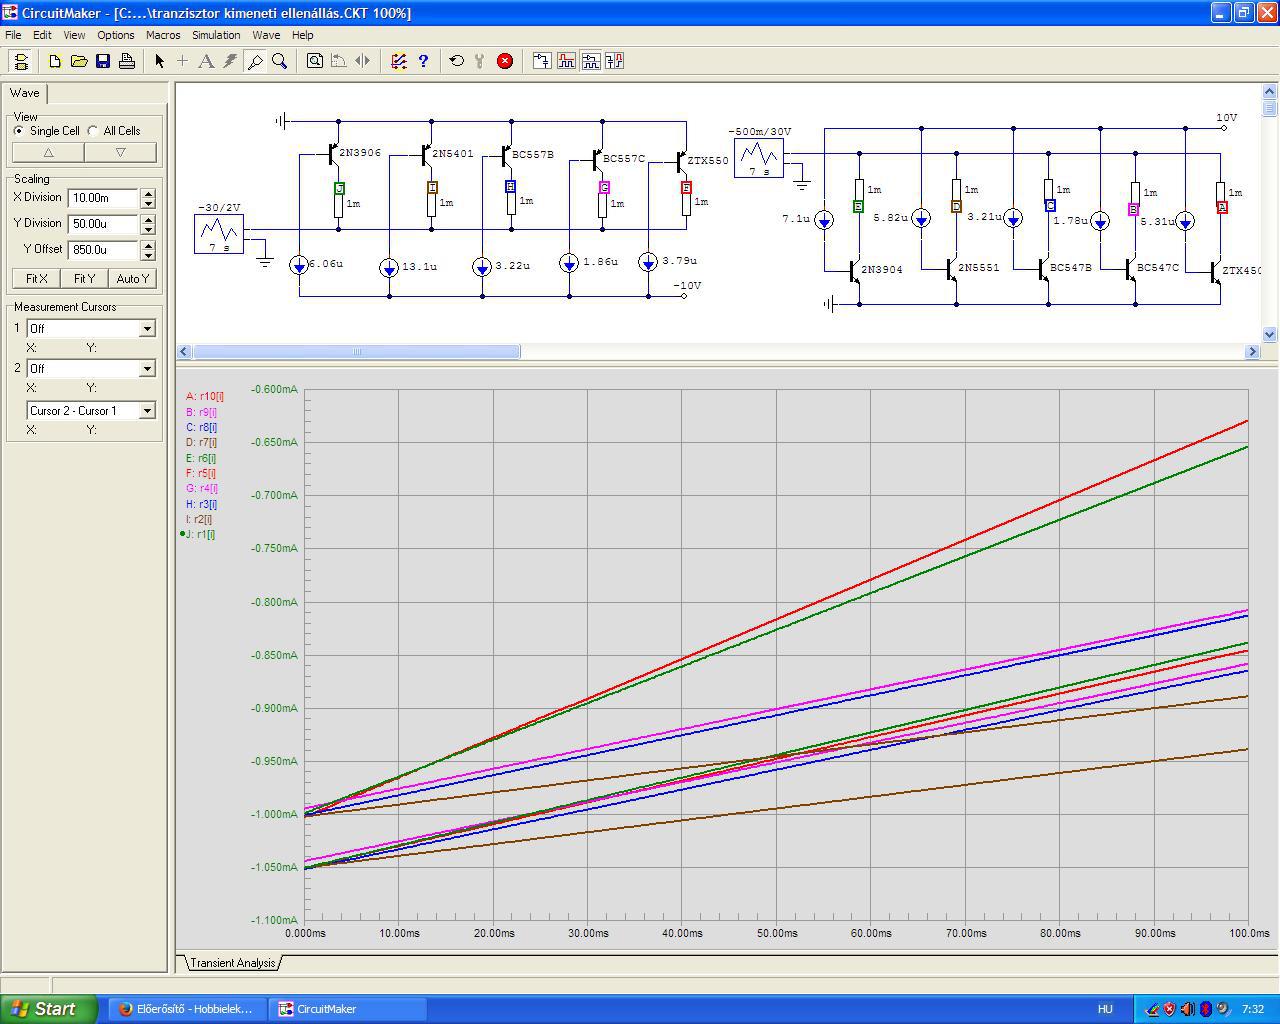Image resolution: width=1280 pixels, height=1024 pixels.
Task: Stop the simulation with the red button
Action: 505,61
